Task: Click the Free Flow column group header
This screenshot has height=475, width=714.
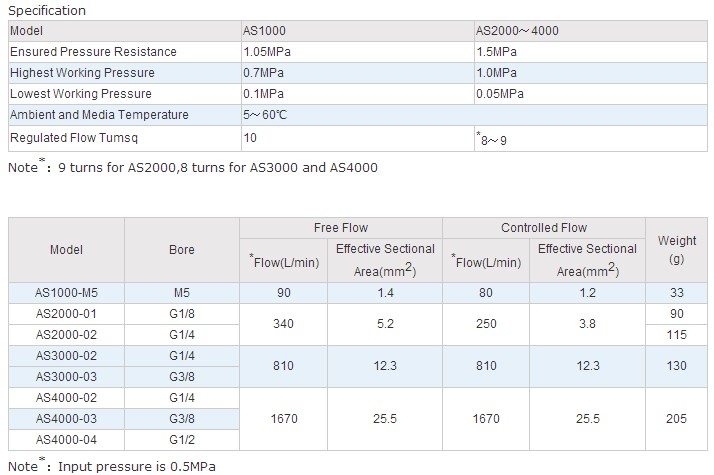Action: pos(341,228)
